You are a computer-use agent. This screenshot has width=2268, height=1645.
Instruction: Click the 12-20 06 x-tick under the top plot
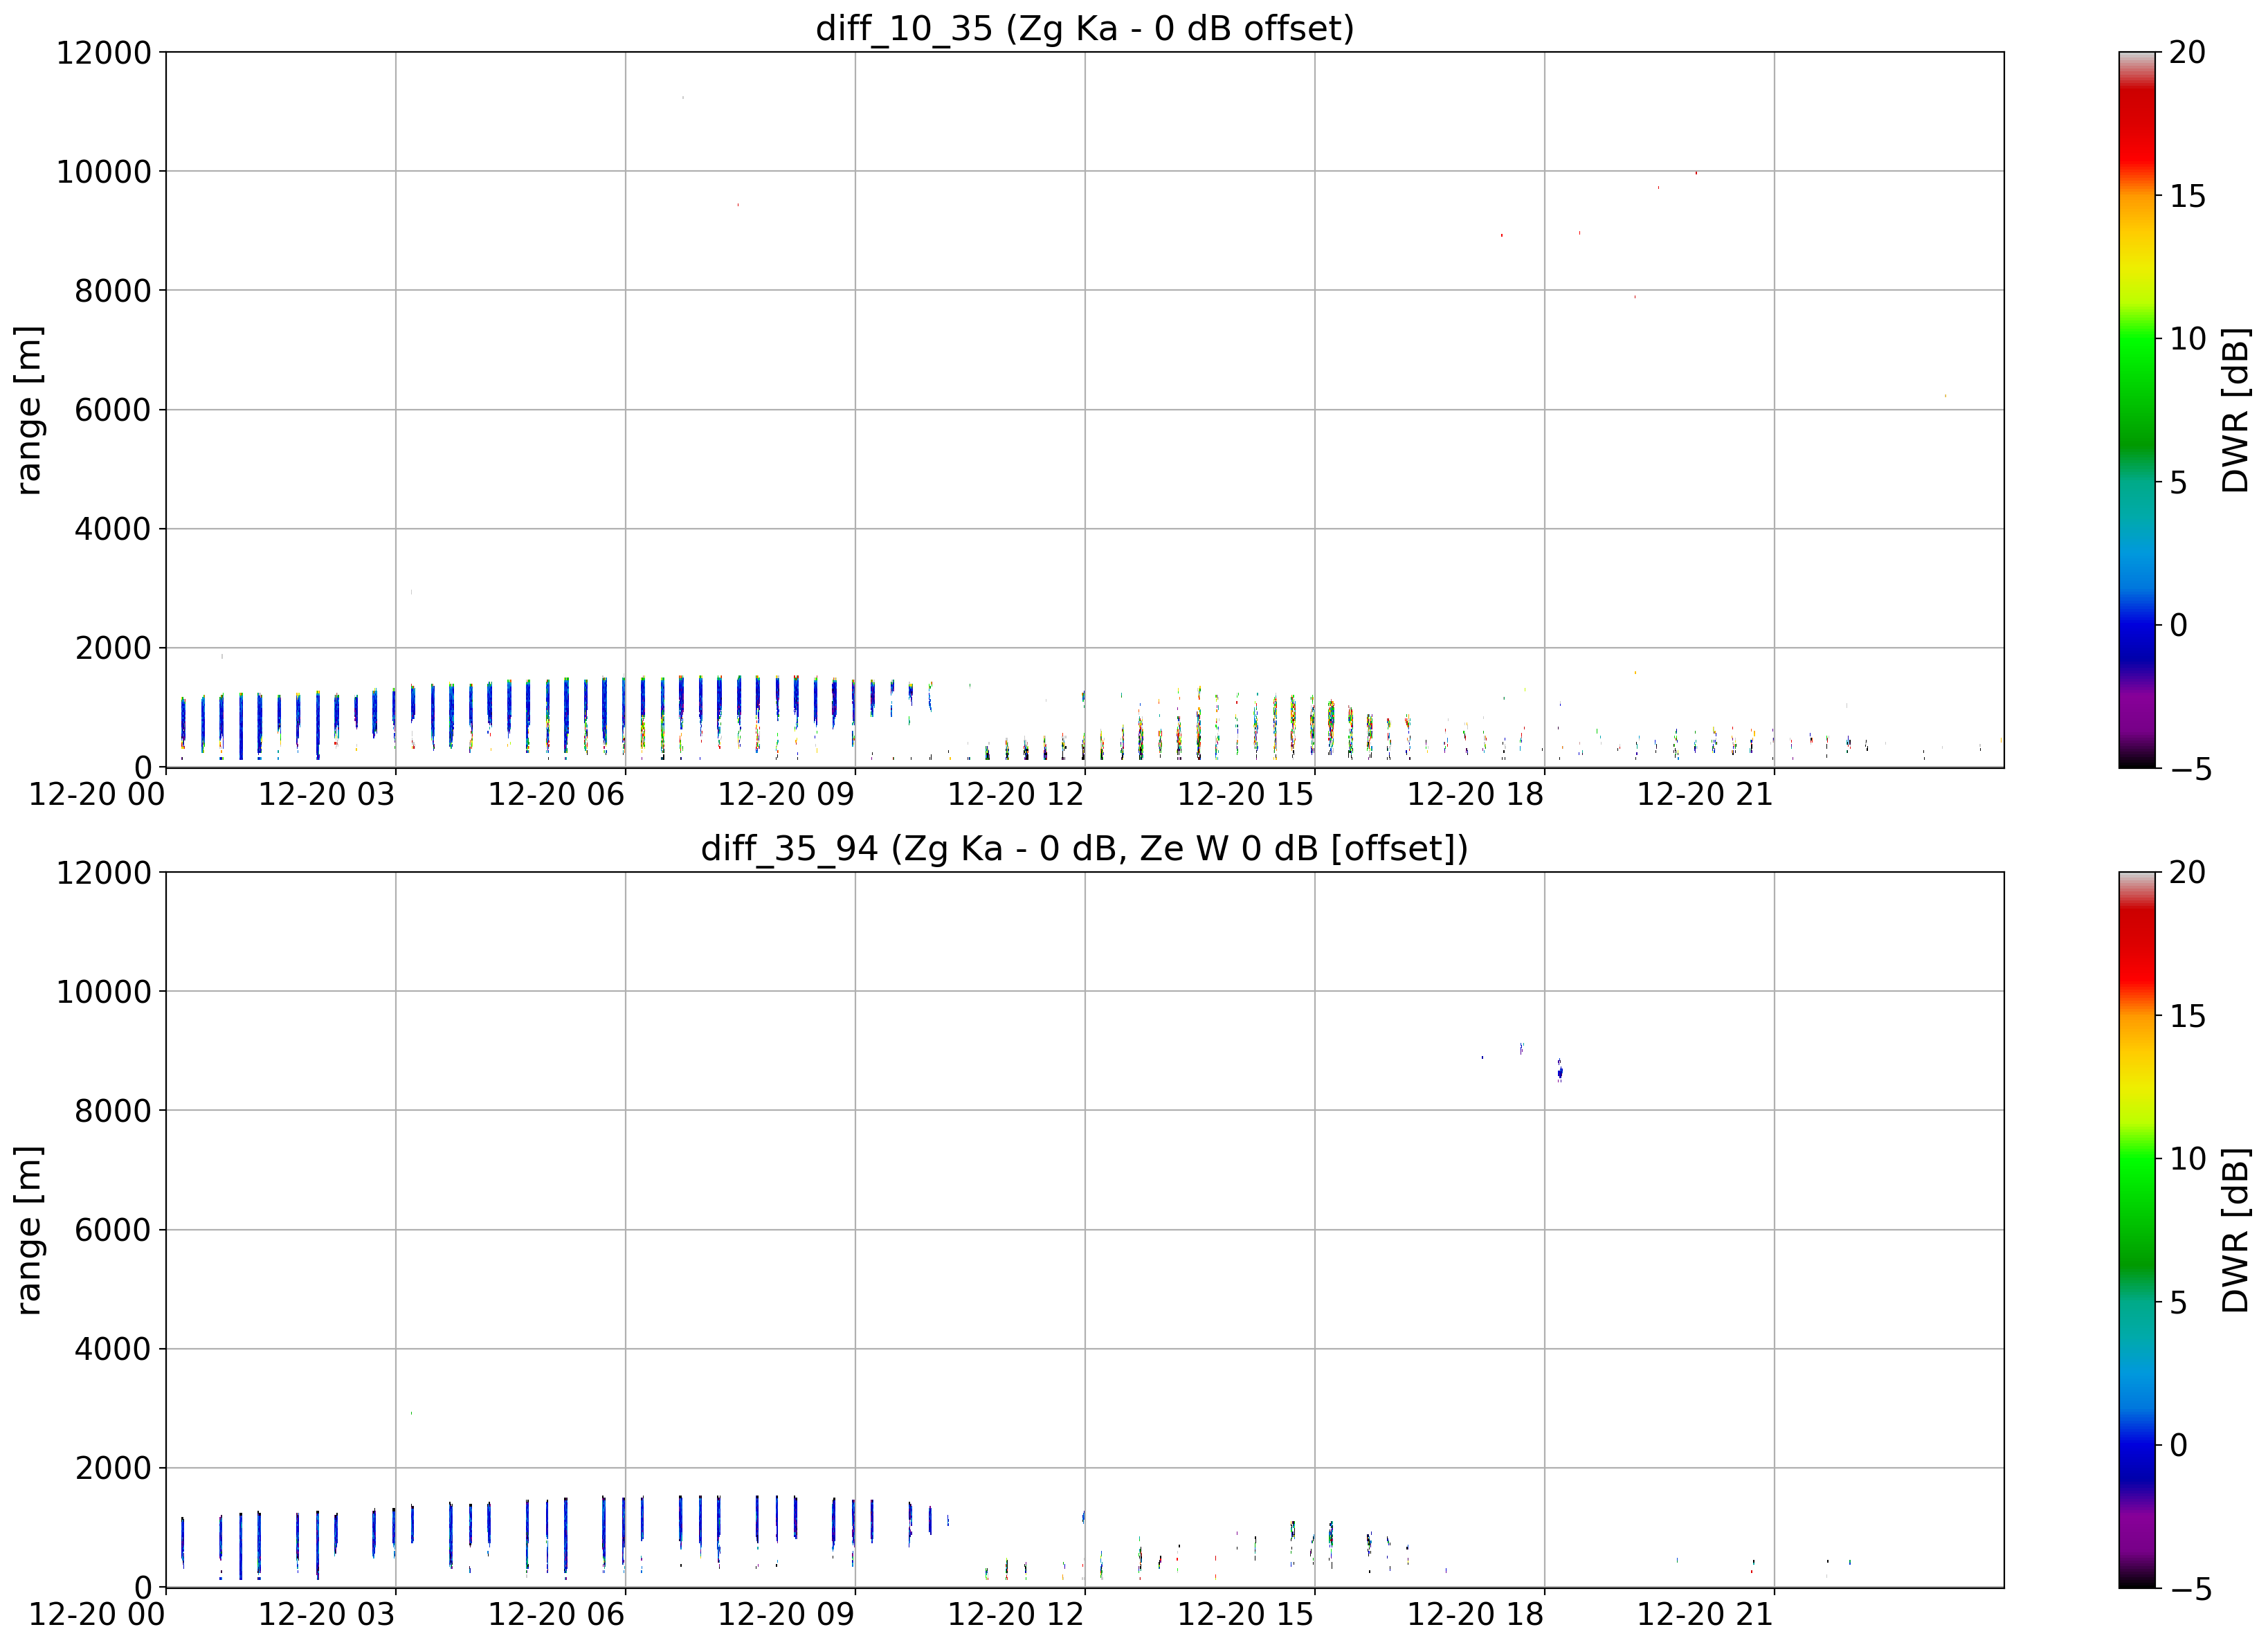556,795
